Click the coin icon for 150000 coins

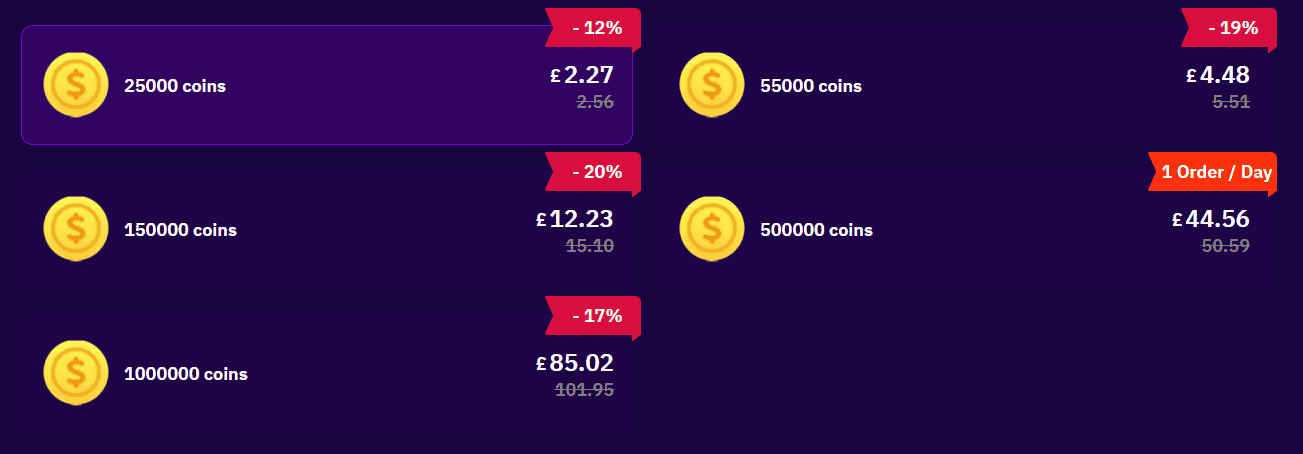tap(76, 229)
